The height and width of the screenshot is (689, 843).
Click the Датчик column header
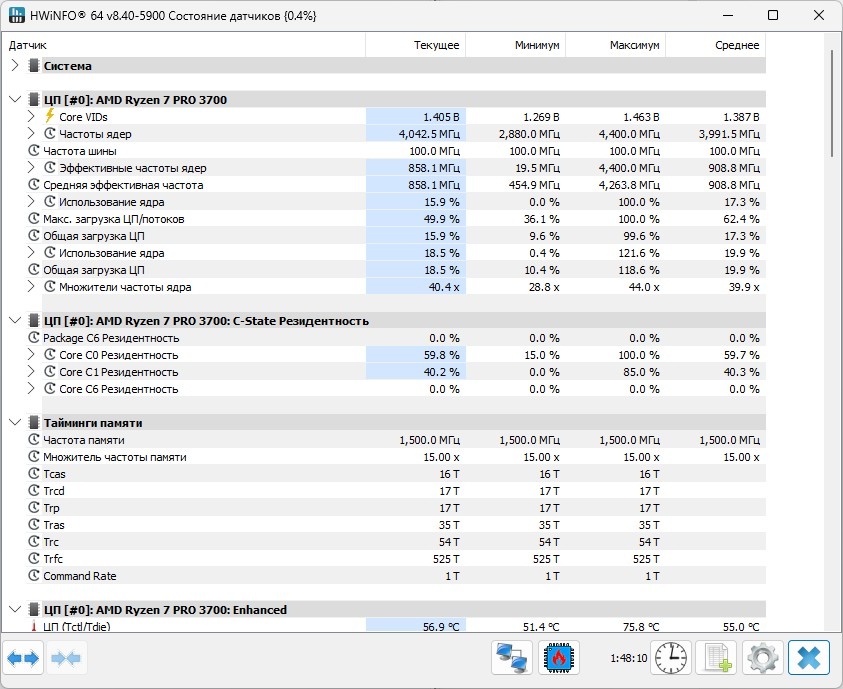click(183, 45)
